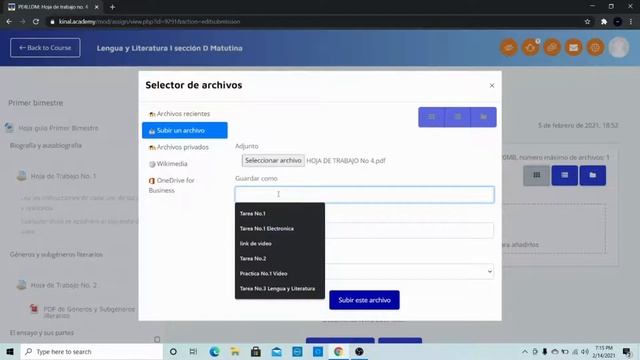The image size is (640, 360).
Task: Click the Back to Course button
Action: tap(45, 48)
